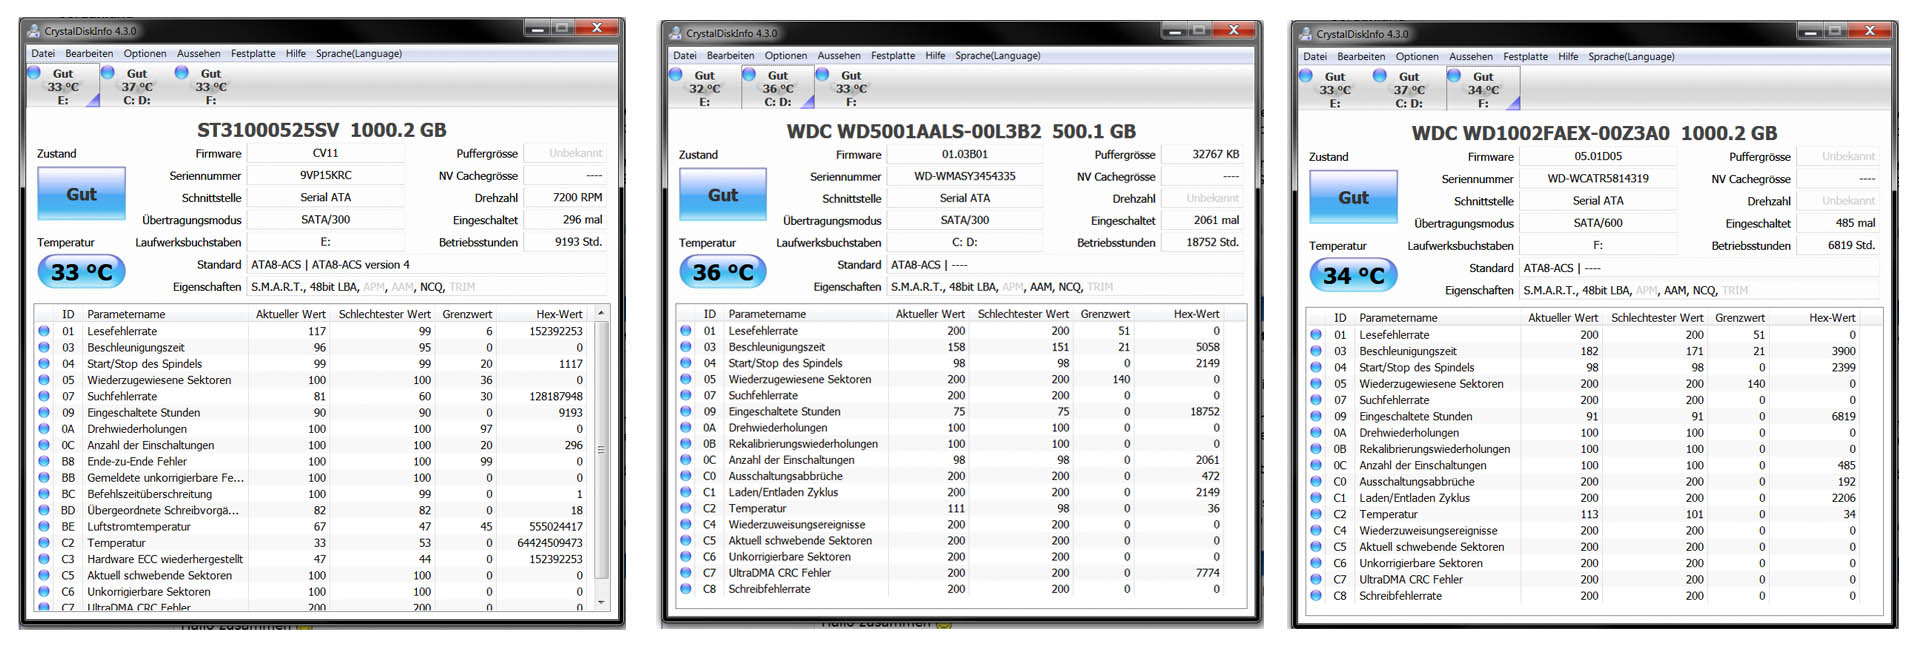1920x648 pixels.
Task: Click serial number field WD-WCATR5814319
Action: point(1598,179)
